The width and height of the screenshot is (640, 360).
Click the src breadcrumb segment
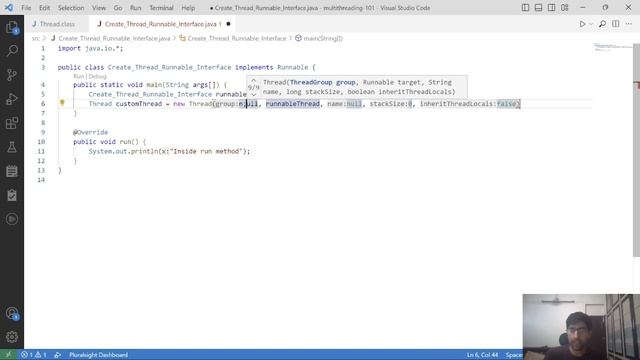(x=36, y=38)
